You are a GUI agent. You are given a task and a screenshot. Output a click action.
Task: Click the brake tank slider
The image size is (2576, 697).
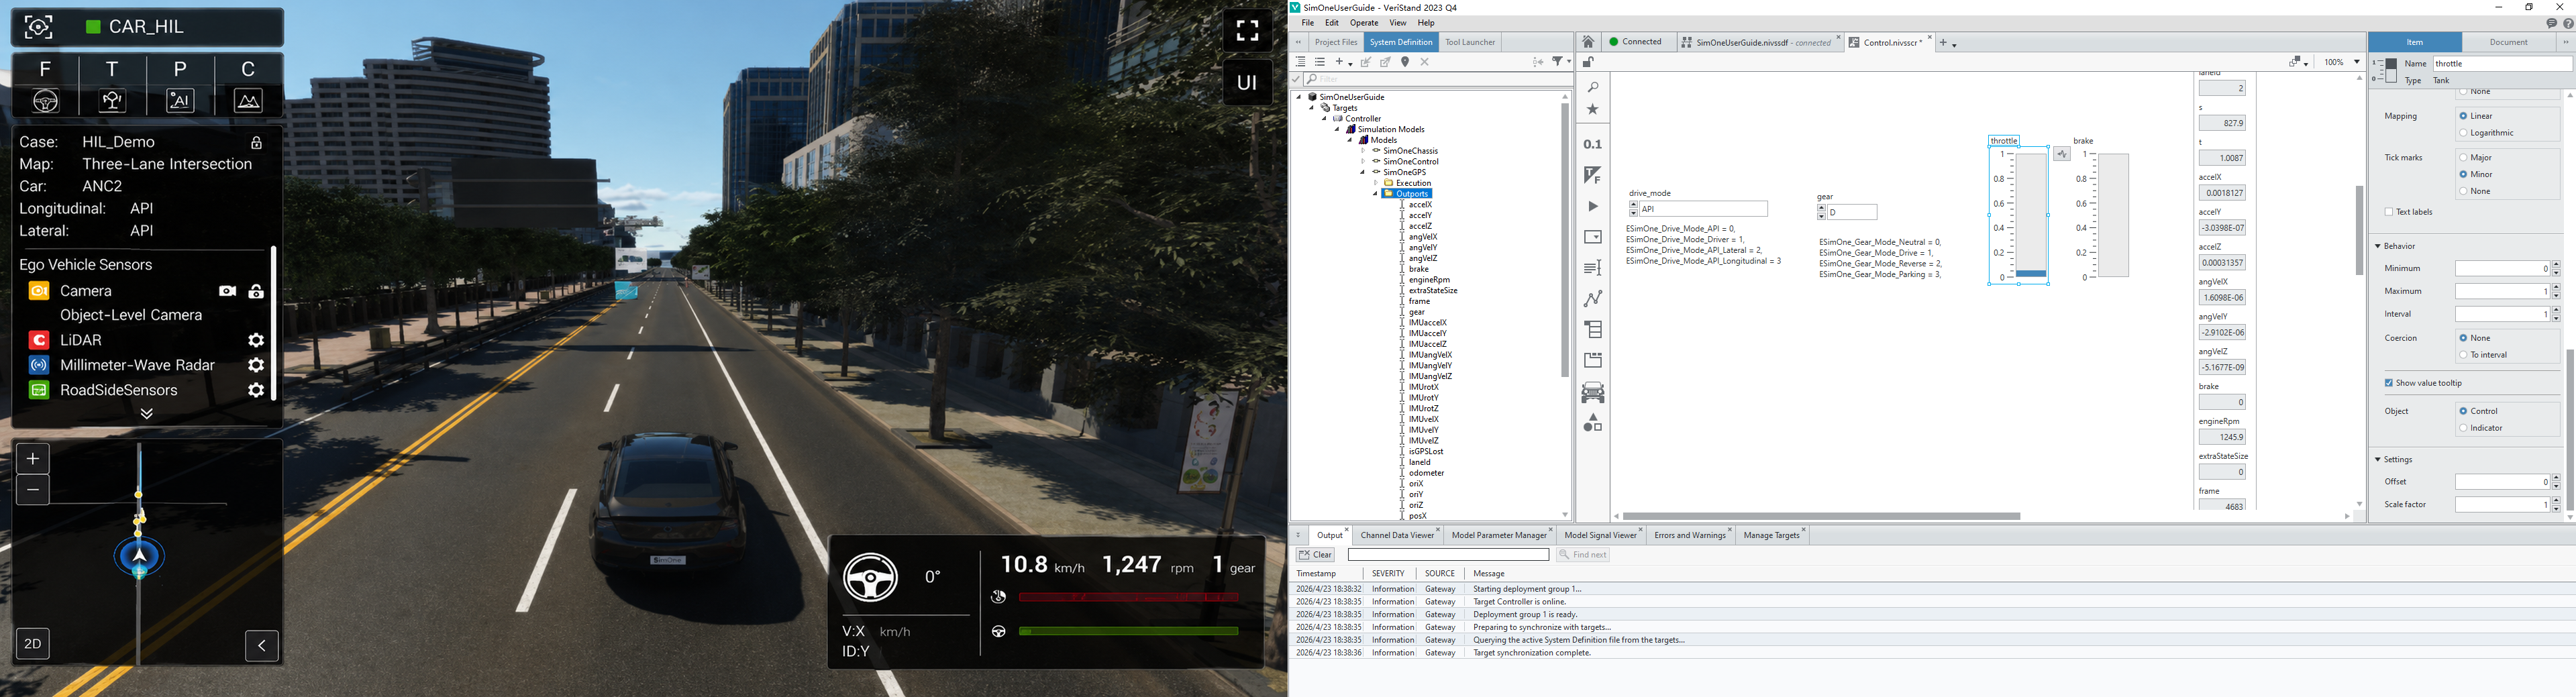[x=2114, y=215]
